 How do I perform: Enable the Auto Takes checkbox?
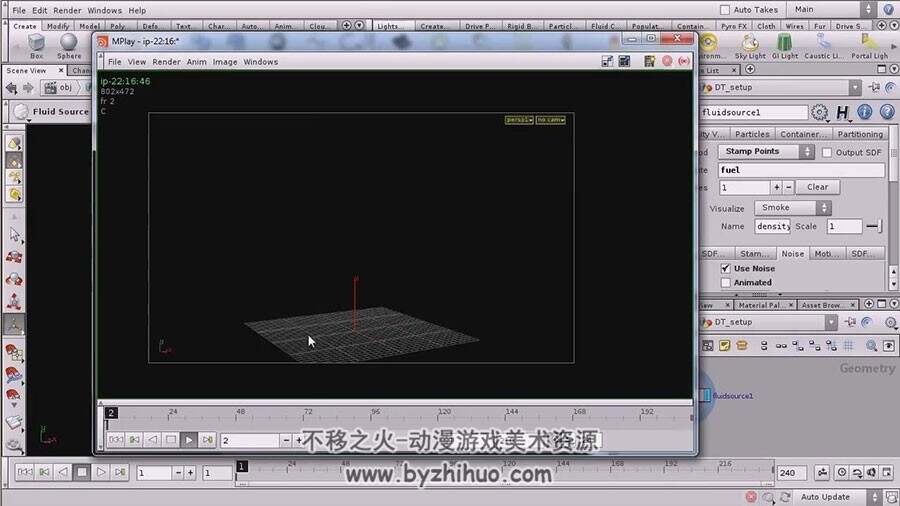[724, 10]
